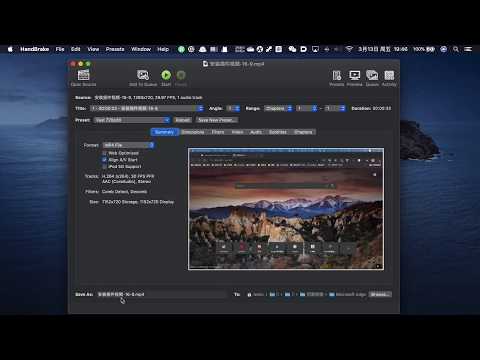
Task: Open the range start chapter dropdown
Action: (307, 108)
